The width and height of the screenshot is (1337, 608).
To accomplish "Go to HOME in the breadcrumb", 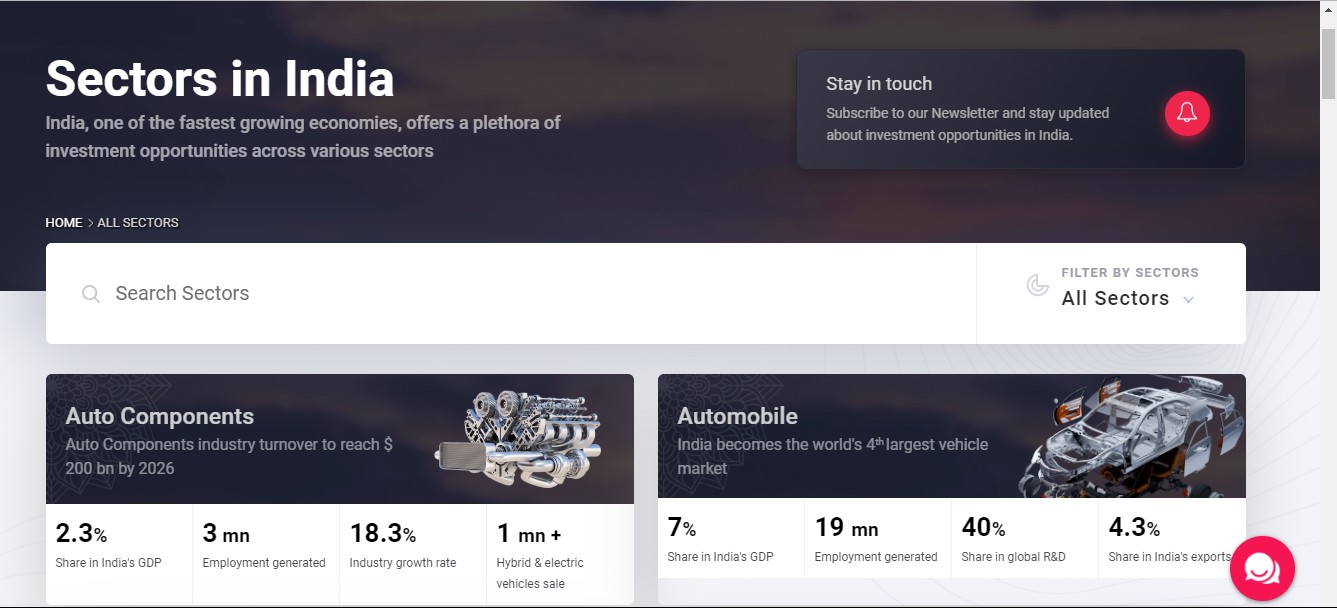I will tap(64, 223).
